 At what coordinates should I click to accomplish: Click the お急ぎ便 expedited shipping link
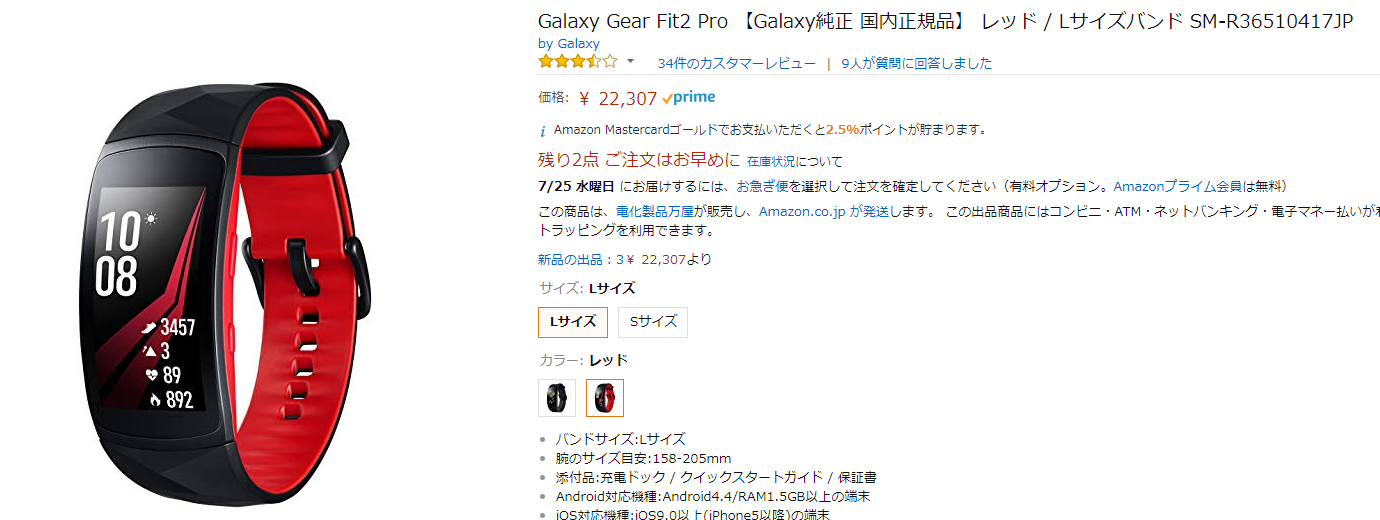pyautogui.click(x=762, y=186)
